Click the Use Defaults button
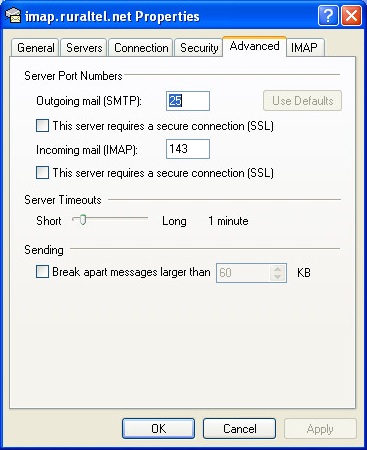 click(303, 101)
